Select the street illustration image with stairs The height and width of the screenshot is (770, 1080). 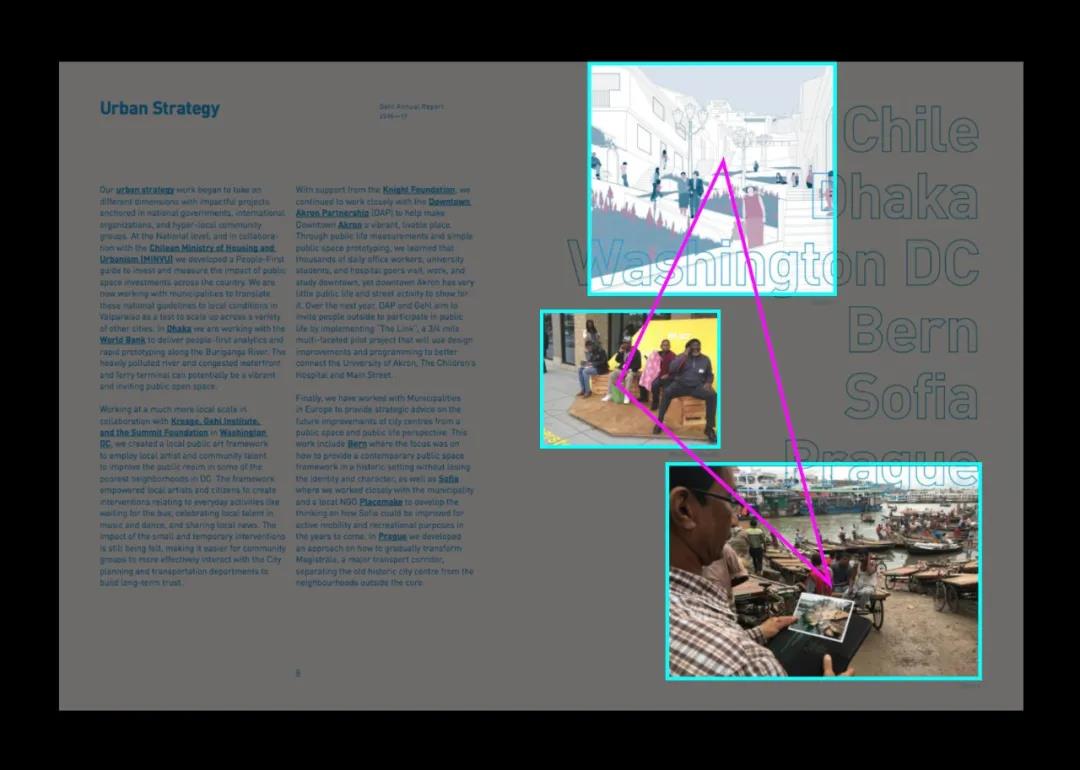pyautogui.click(x=712, y=180)
